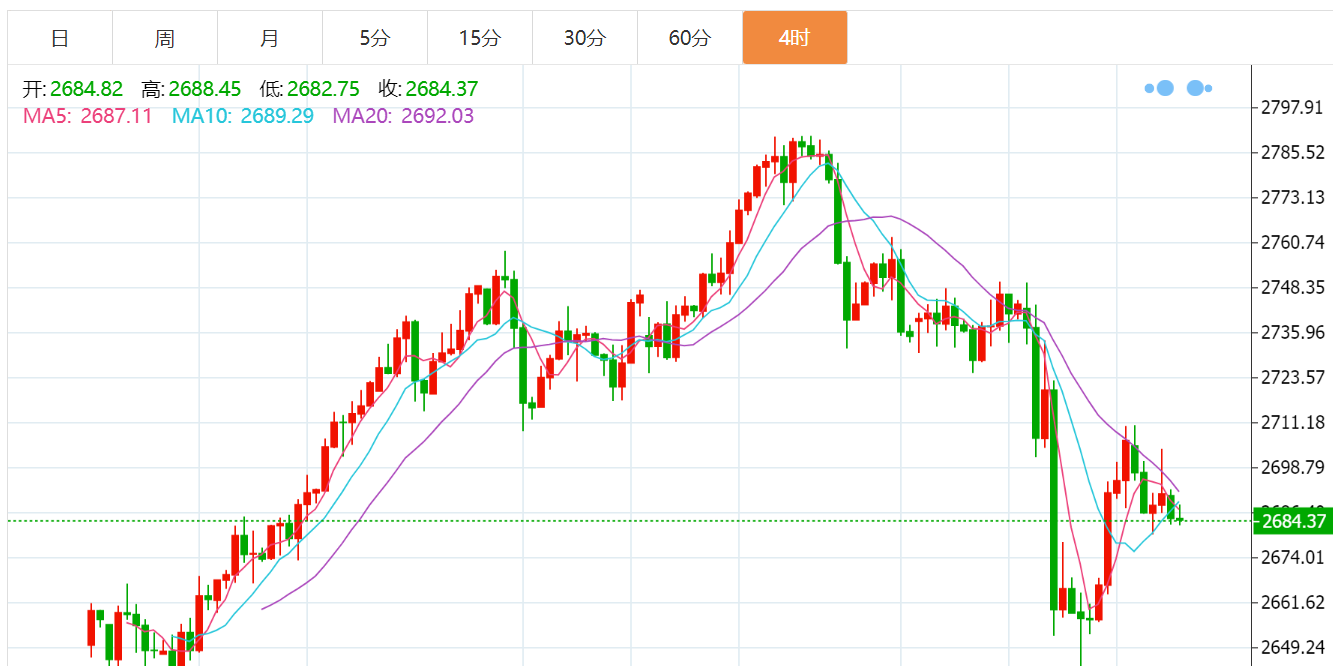Click the 2661.62 price axis label
The image size is (1333, 666).
tap(1295, 602)
